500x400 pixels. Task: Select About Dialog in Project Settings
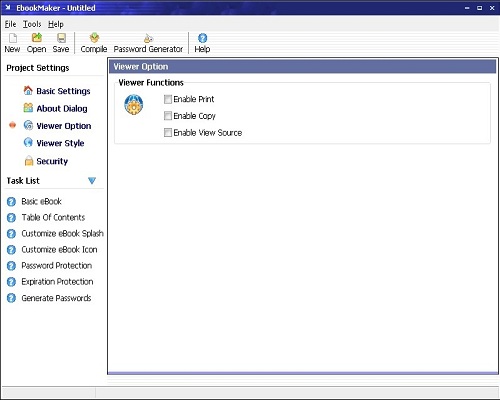coord(62,108)
